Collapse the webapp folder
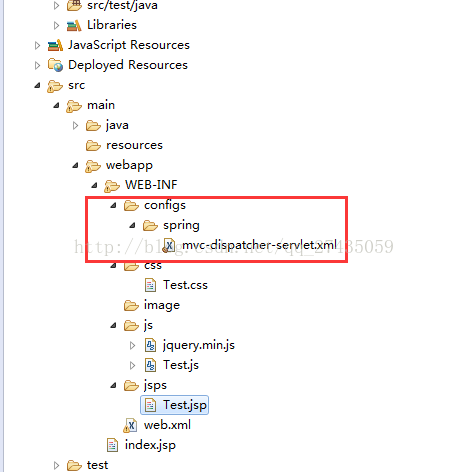 (x=75, y=165)
